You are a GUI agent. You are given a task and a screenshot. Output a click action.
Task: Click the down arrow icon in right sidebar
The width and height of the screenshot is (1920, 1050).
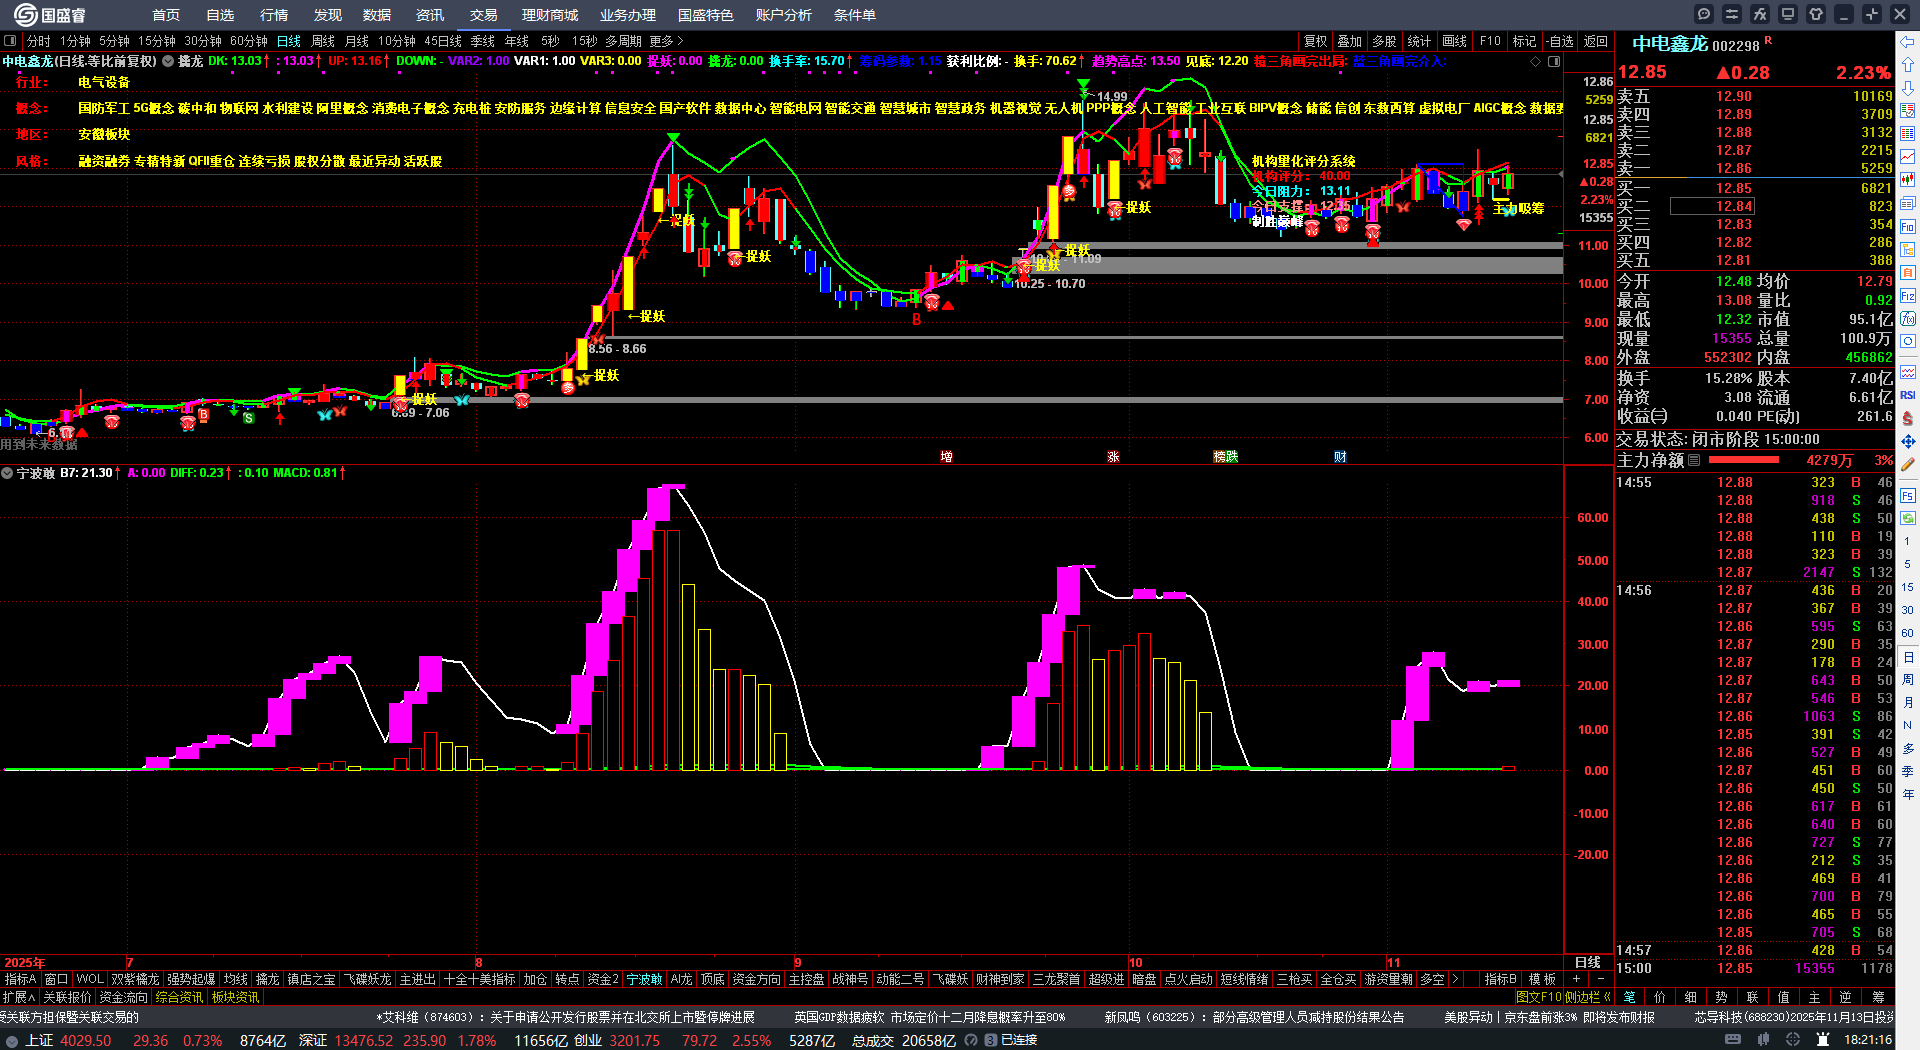click(1908, 87)
